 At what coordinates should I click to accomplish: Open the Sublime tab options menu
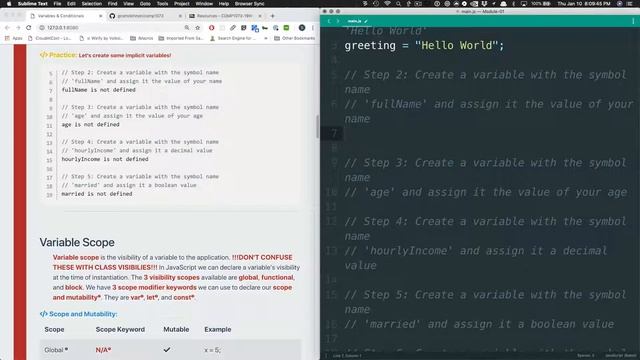click(x=633, y=21)
